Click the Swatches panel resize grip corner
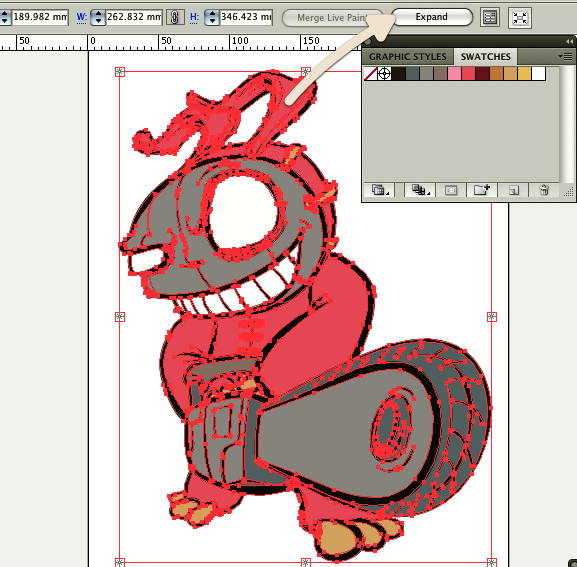Viewport: 577px width, 567px height. (x=569, y=191)
